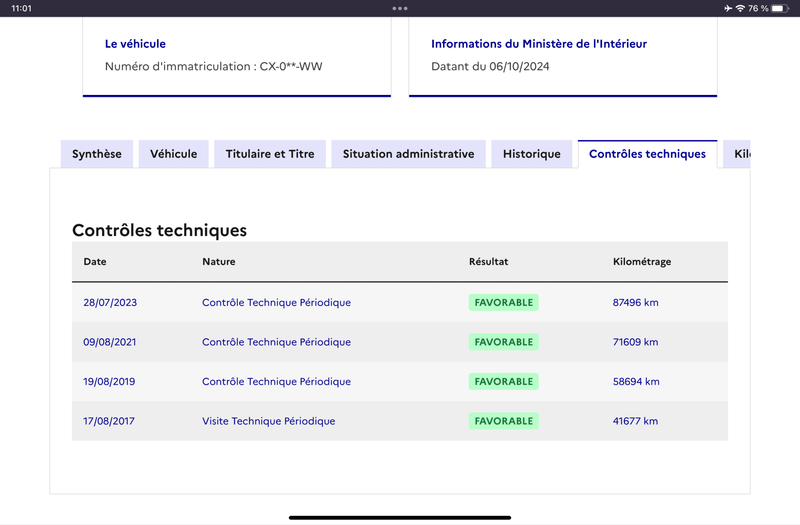Select the Situation administrative tab

(408, 154)
